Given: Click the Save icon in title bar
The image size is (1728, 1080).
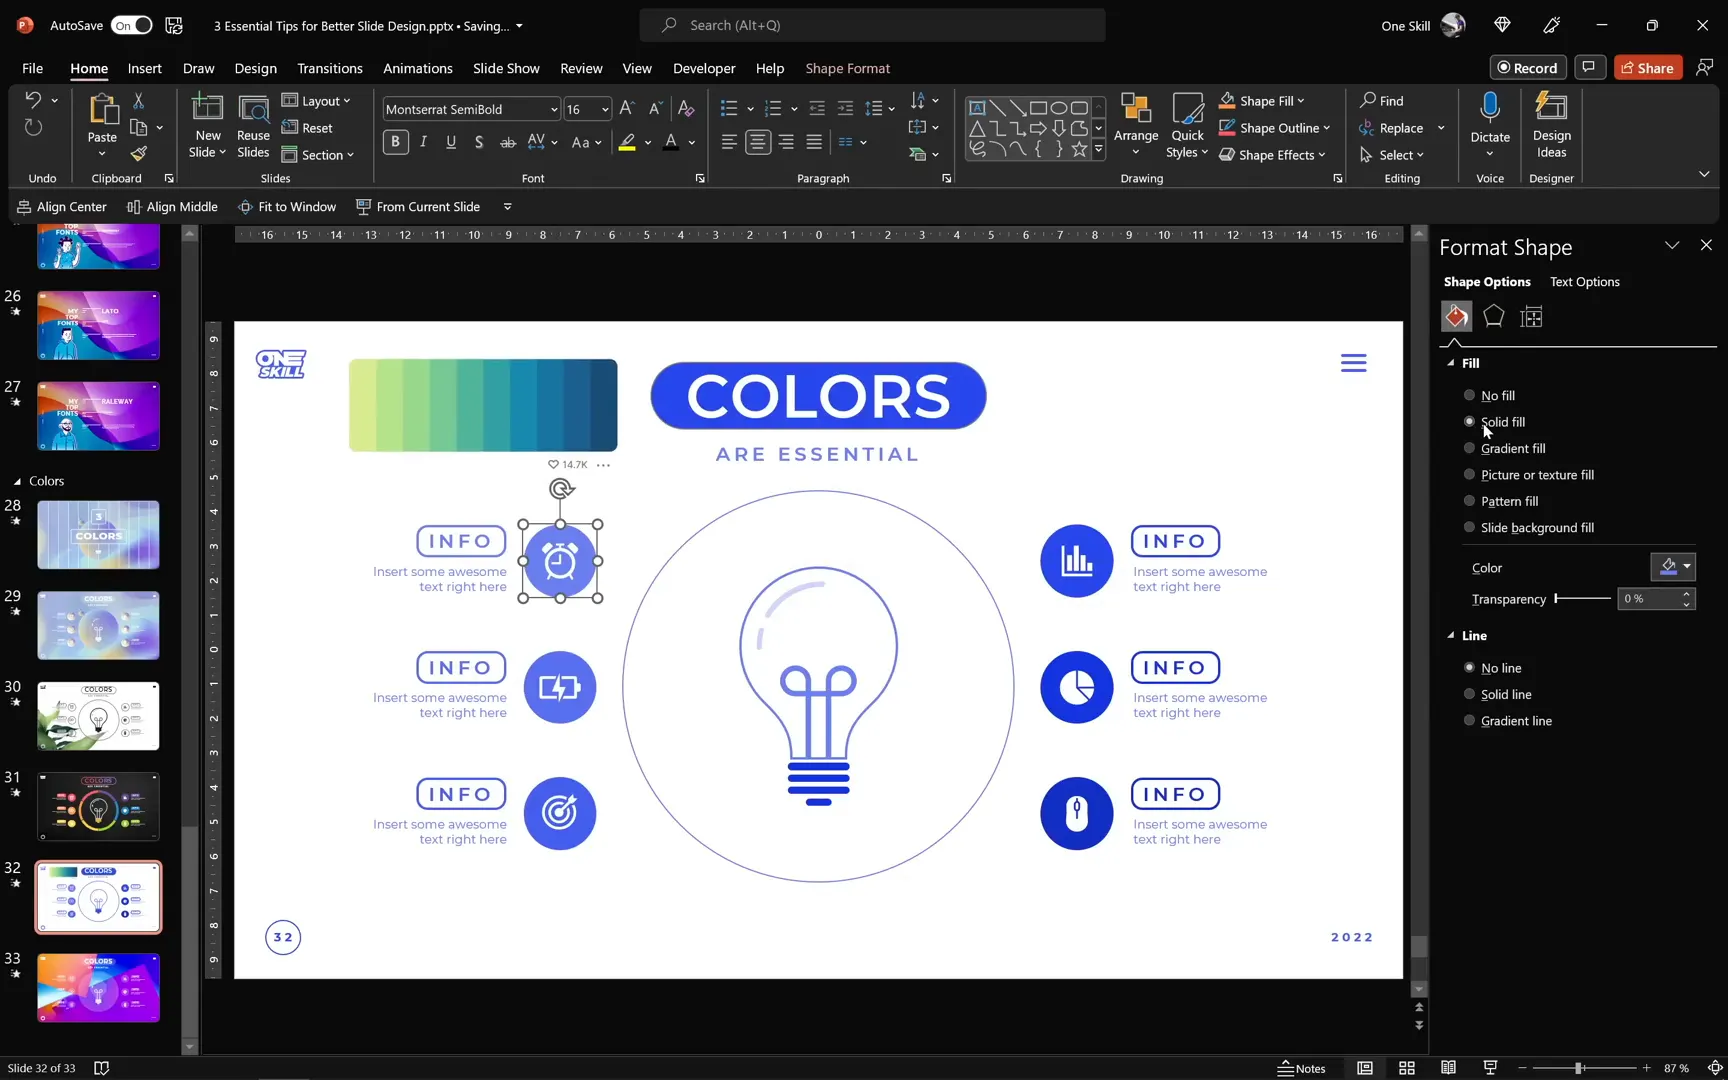Looking at the screenshot, I should (174, 25).
